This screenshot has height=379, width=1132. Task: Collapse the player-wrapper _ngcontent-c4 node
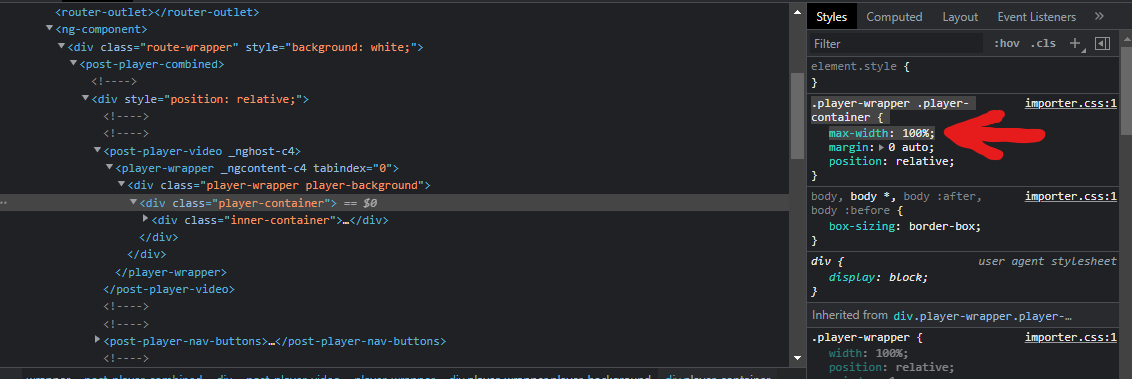110,168
